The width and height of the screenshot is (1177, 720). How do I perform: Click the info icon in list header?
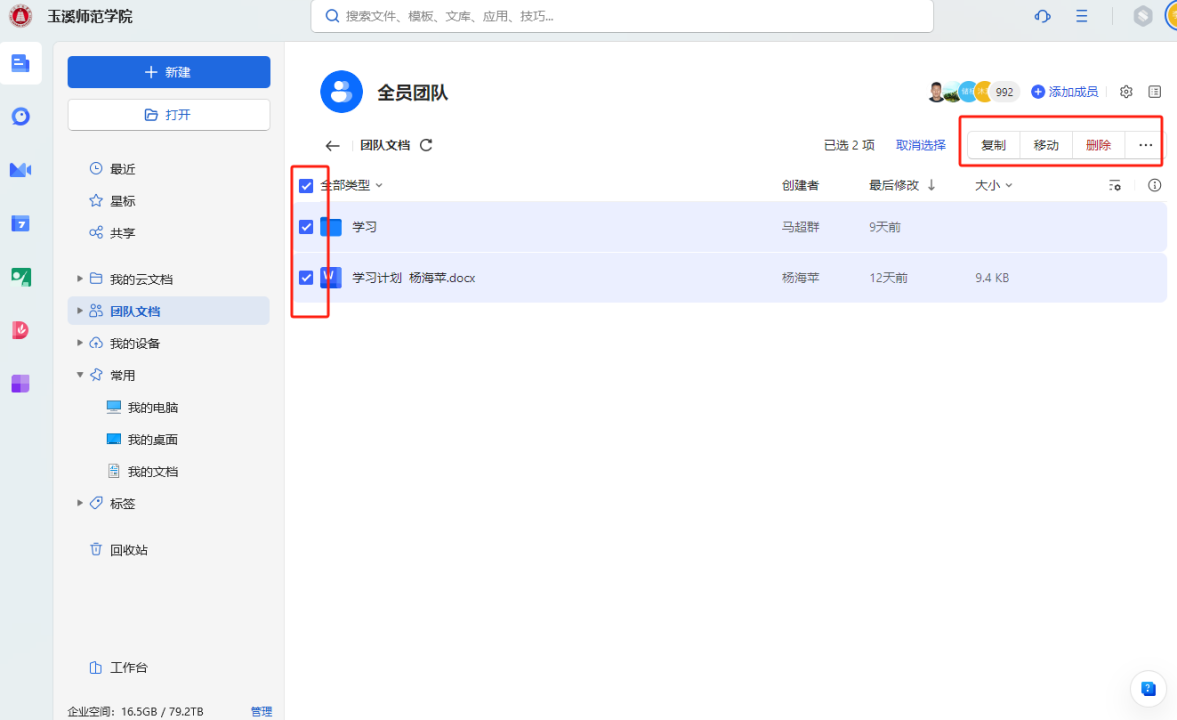point(1155,185)
